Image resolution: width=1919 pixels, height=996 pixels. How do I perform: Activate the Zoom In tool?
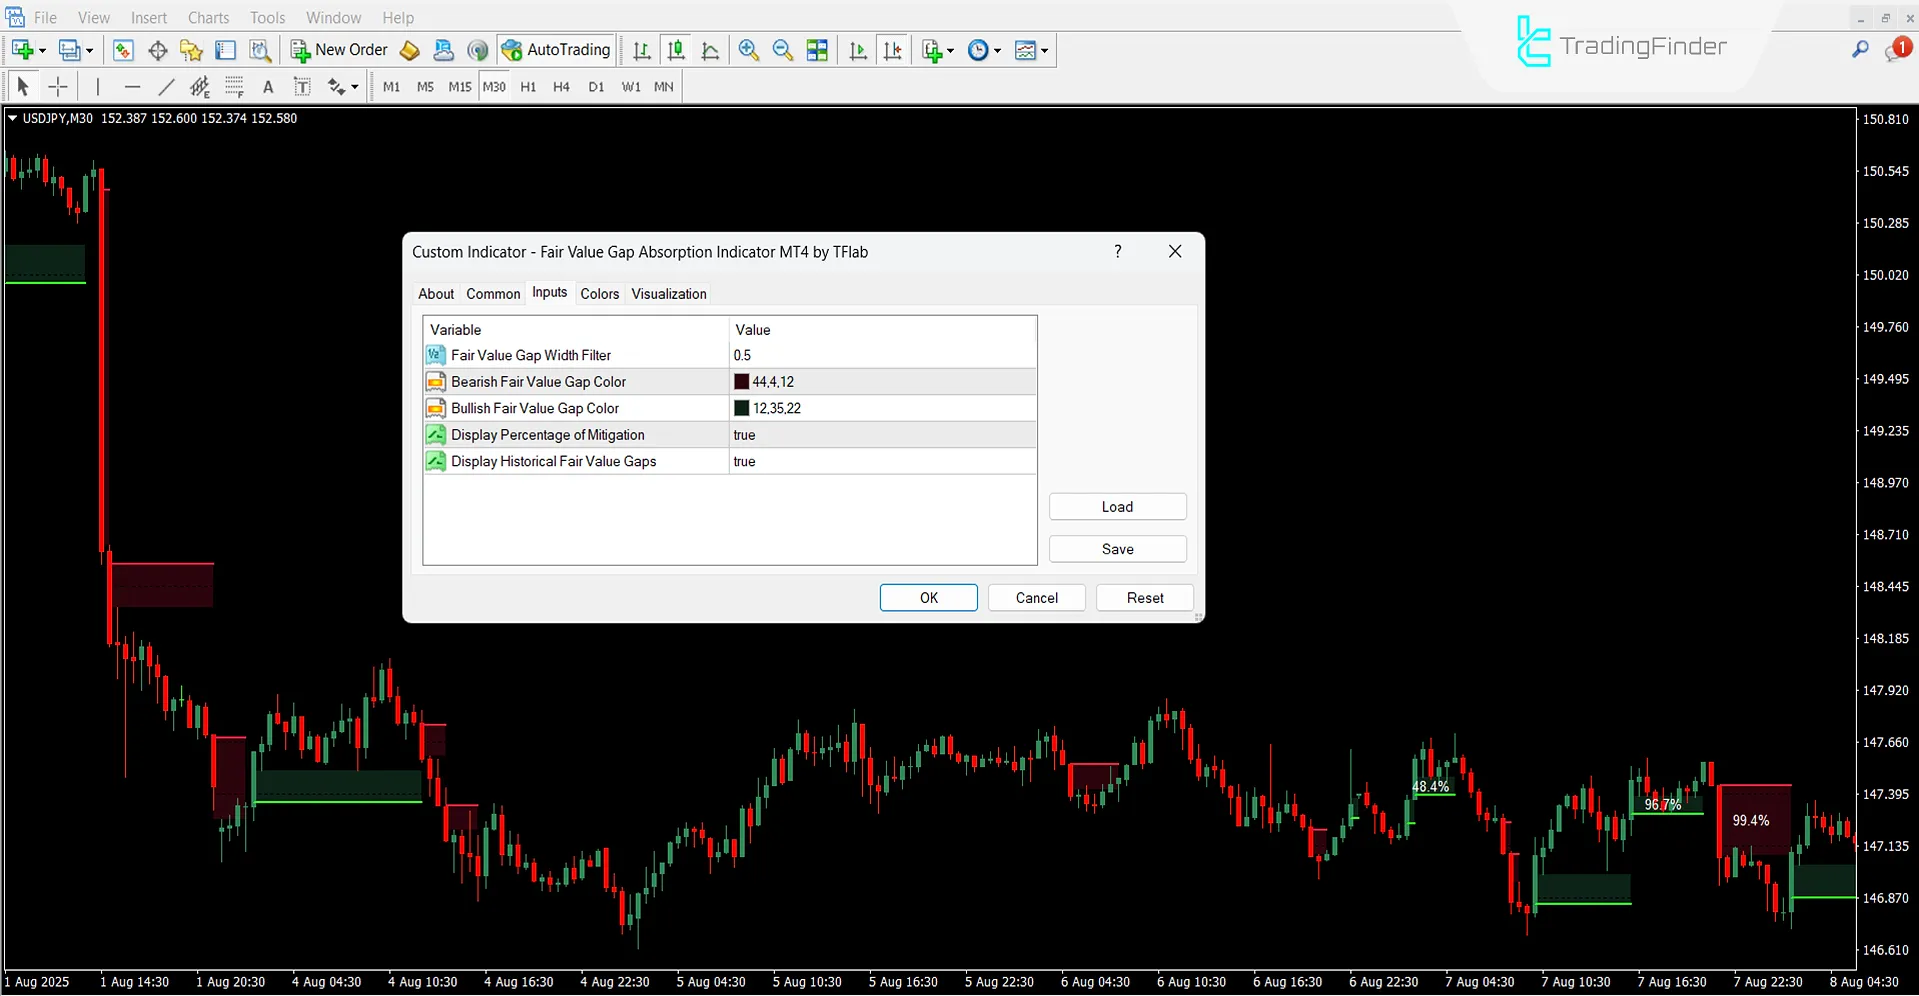[748, 50]
